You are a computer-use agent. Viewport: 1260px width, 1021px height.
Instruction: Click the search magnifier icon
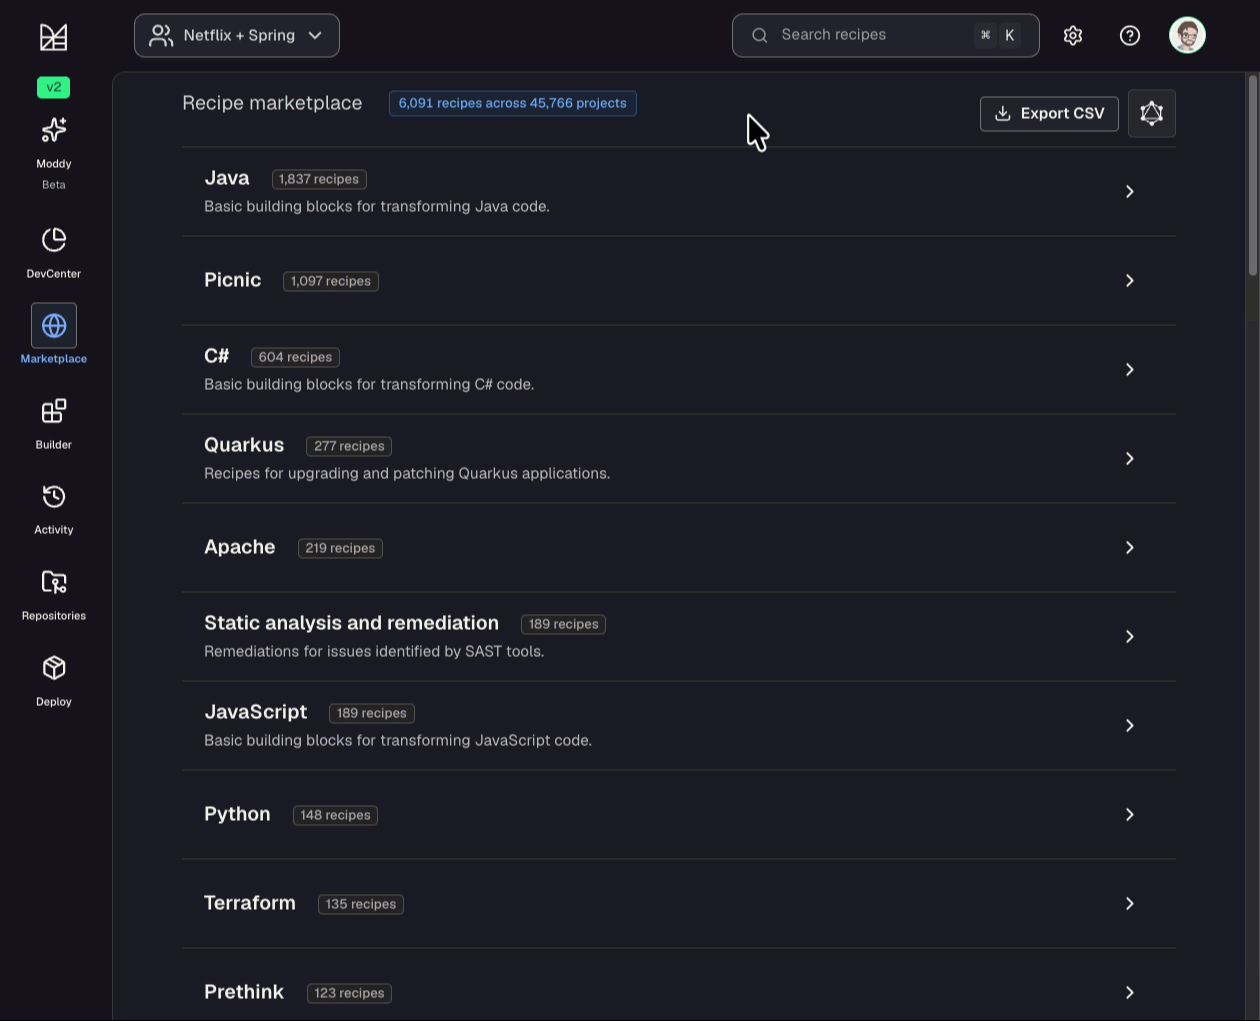point(760,35)
